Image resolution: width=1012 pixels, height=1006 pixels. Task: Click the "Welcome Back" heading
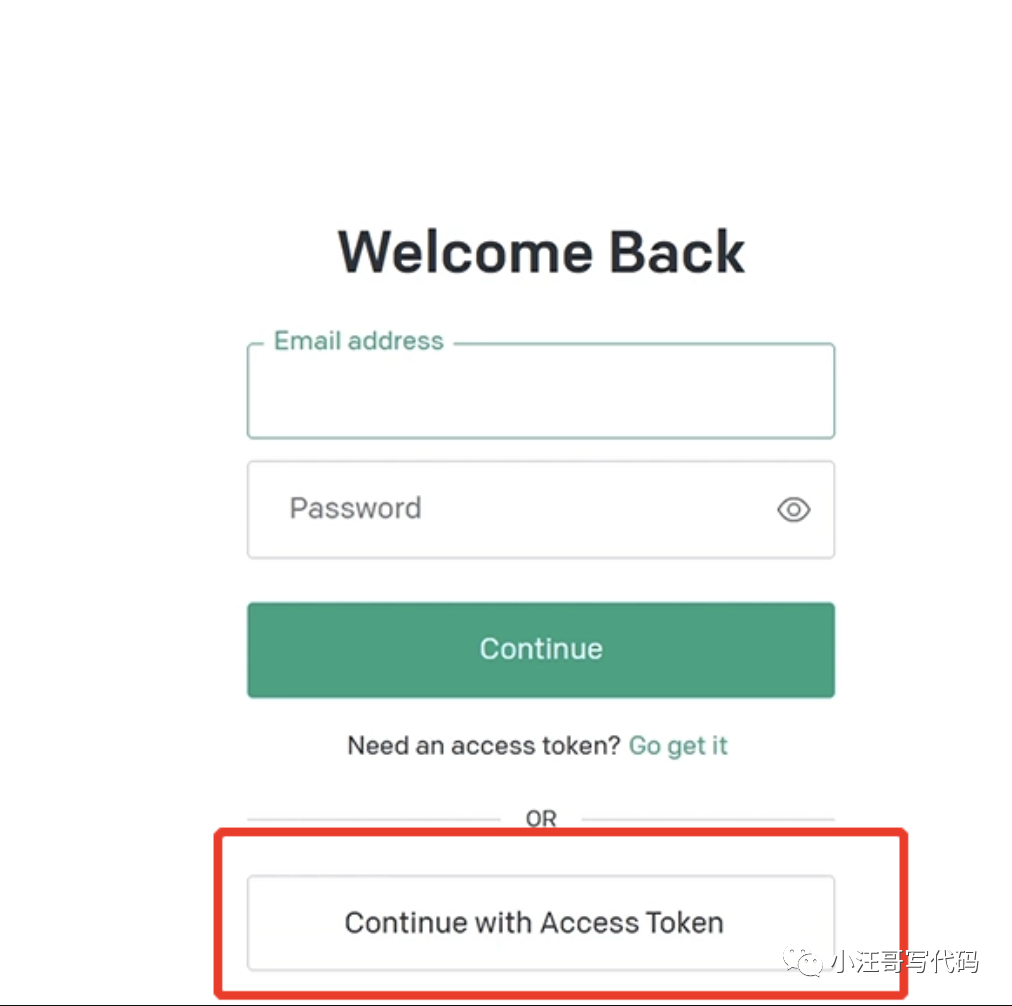(541, 251)
